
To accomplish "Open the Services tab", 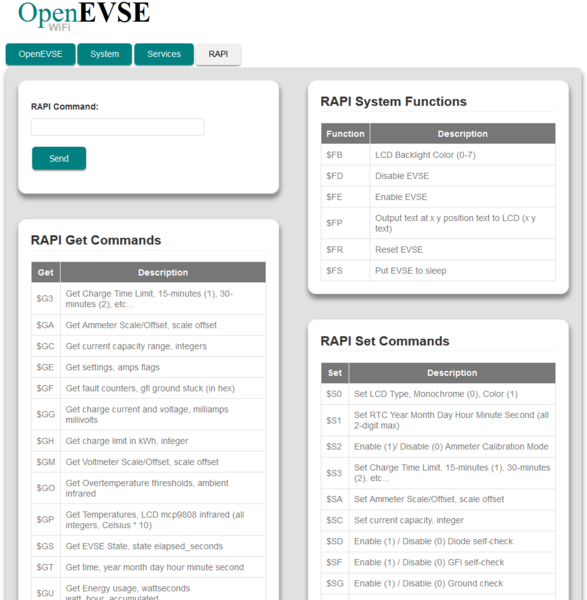I will (164, 54).
